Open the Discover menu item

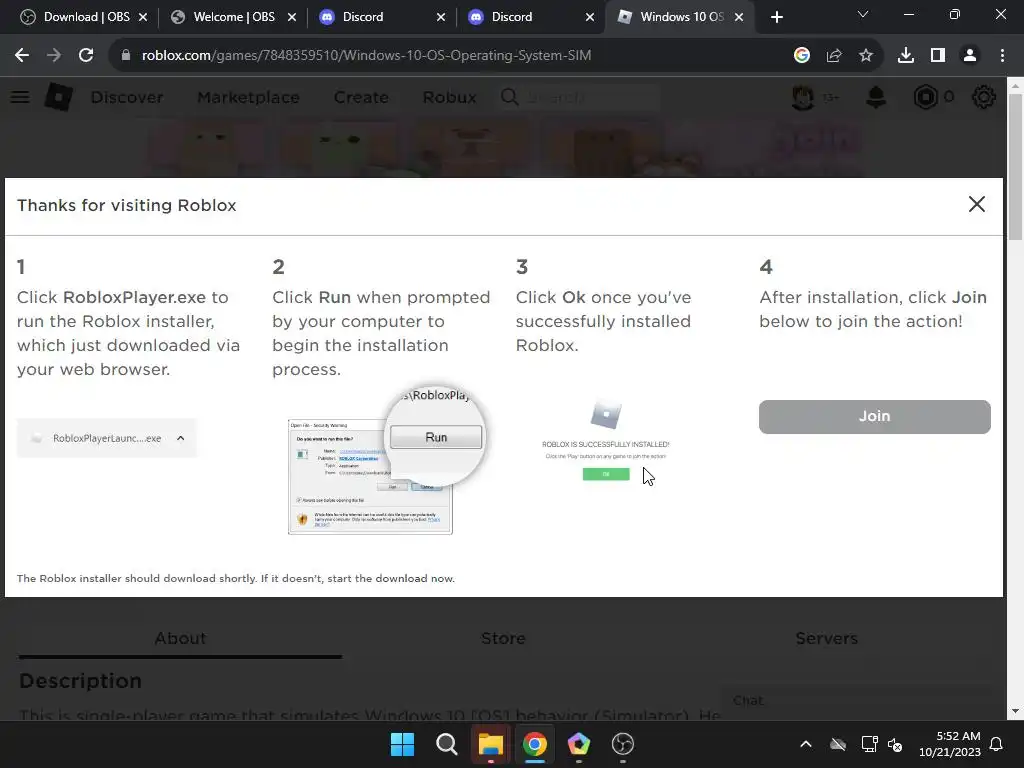(127, 97)
